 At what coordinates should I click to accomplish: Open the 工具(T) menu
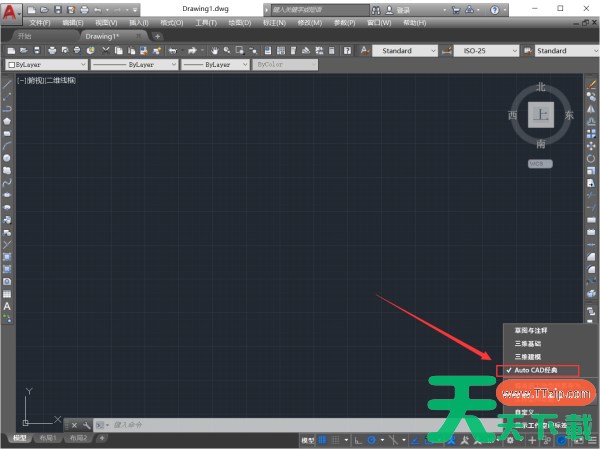coord(206,23)
